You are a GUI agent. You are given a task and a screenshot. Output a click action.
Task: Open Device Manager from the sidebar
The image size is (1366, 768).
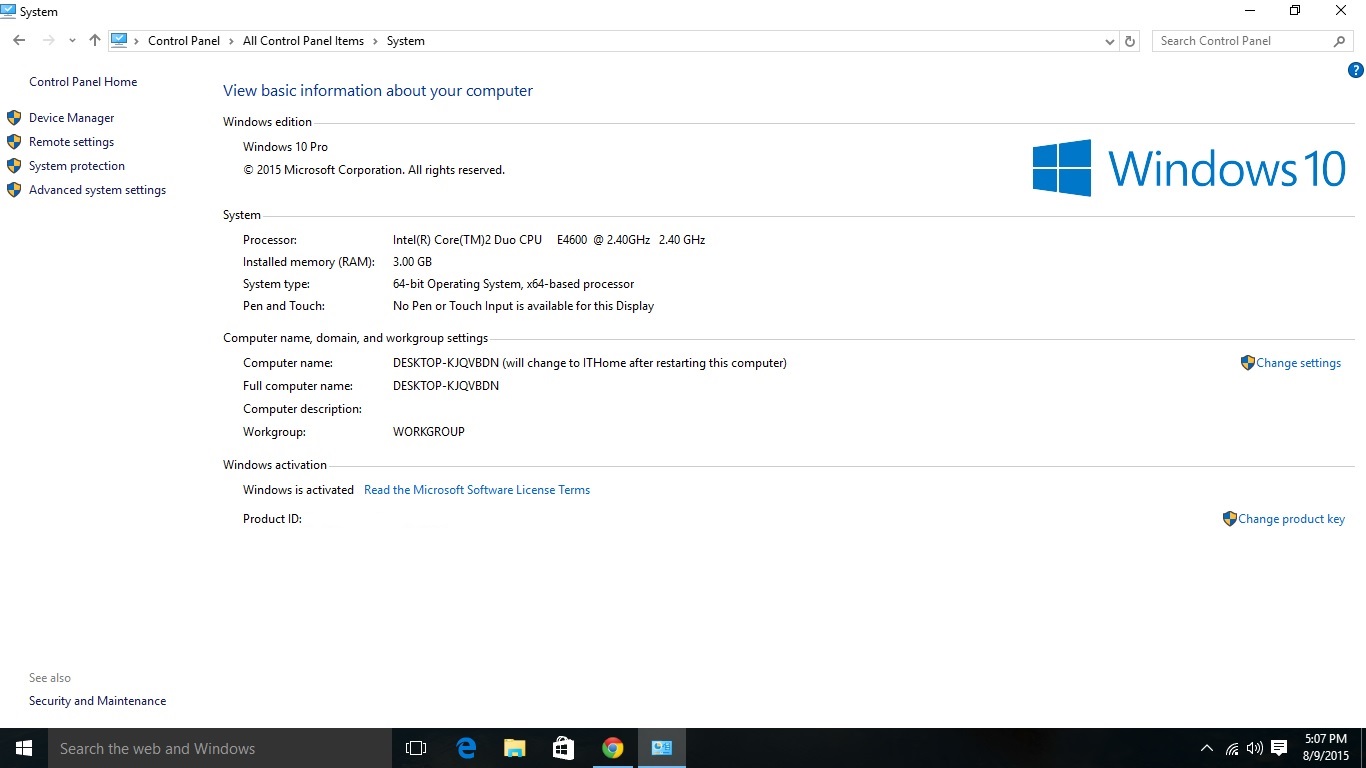[x=71, y=118]
